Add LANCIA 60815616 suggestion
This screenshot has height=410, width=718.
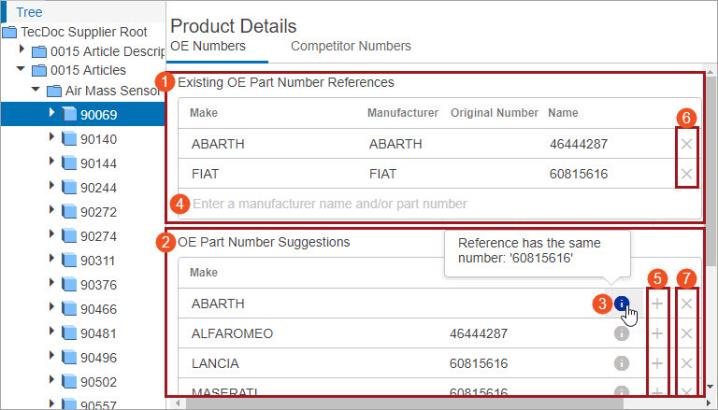coord(657,363)
